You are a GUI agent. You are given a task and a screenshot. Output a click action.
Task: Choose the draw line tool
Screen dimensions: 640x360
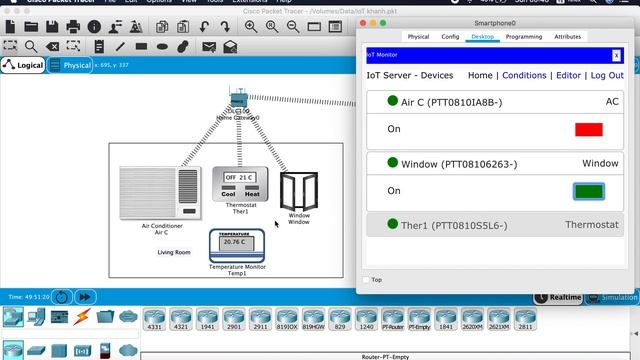click(x=120, y=47)
